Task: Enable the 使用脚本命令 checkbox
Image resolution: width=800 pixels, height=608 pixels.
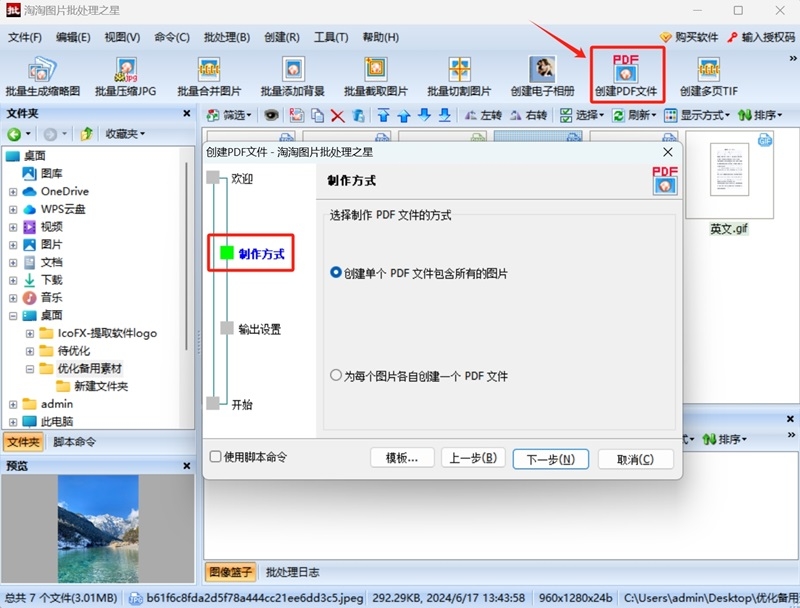Action: (215, 459)
